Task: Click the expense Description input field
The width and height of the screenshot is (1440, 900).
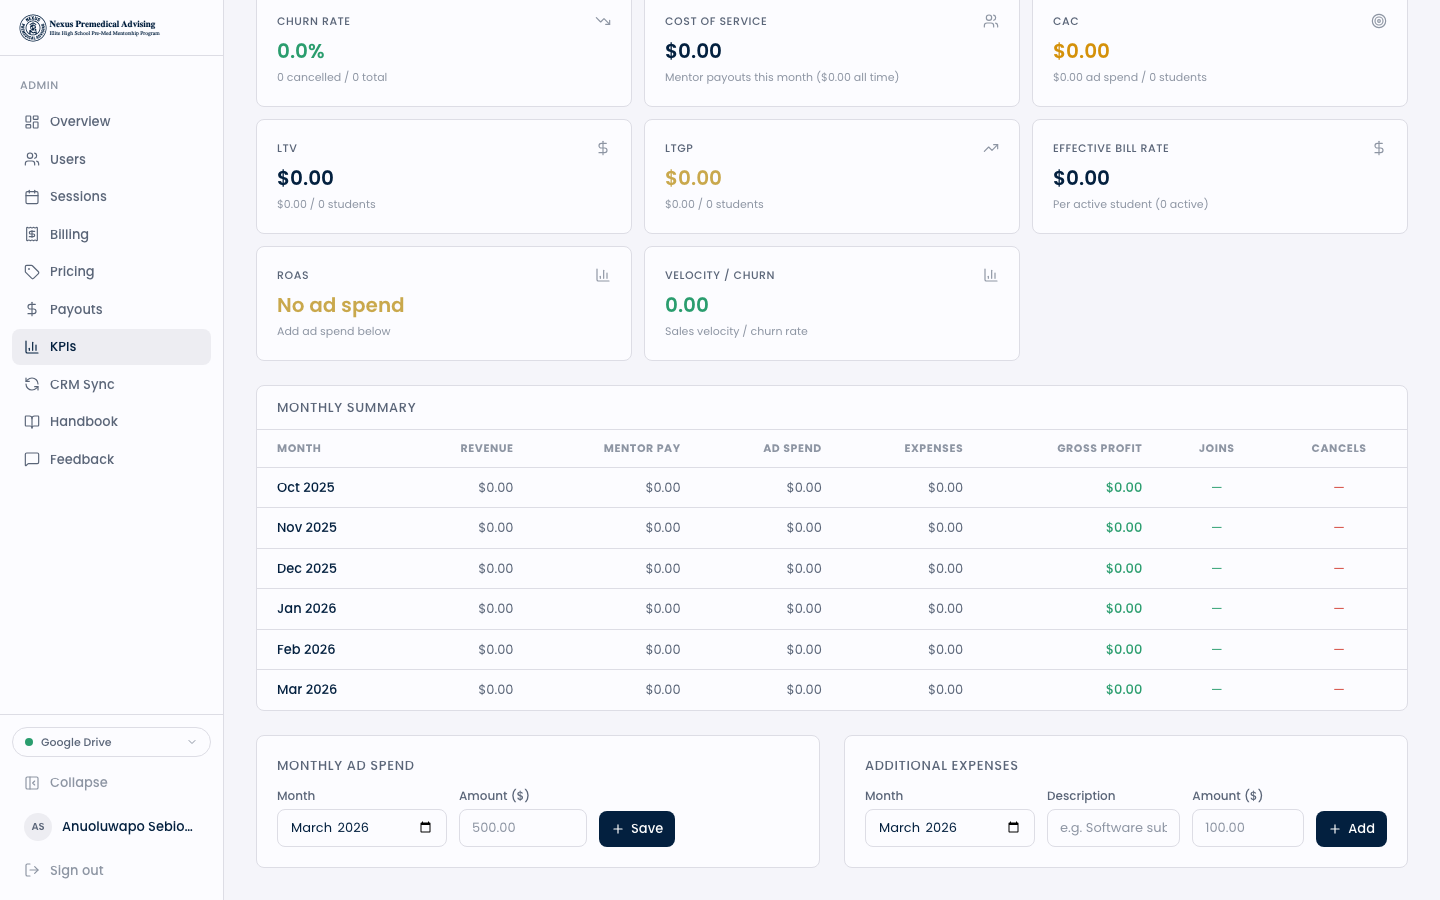Action: pyautogui.click(x=1112, y=828)
